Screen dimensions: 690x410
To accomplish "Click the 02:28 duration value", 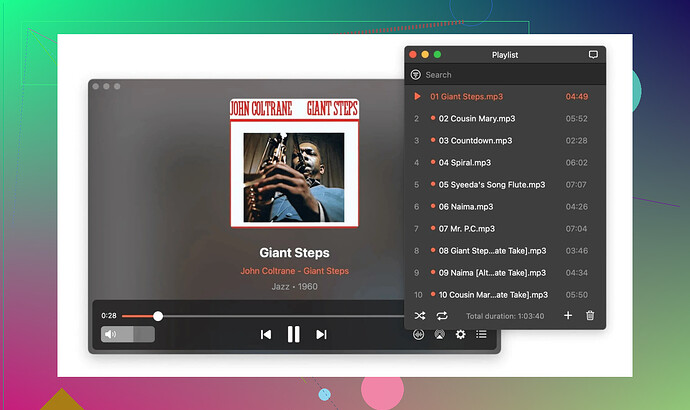I will [576, 140].
